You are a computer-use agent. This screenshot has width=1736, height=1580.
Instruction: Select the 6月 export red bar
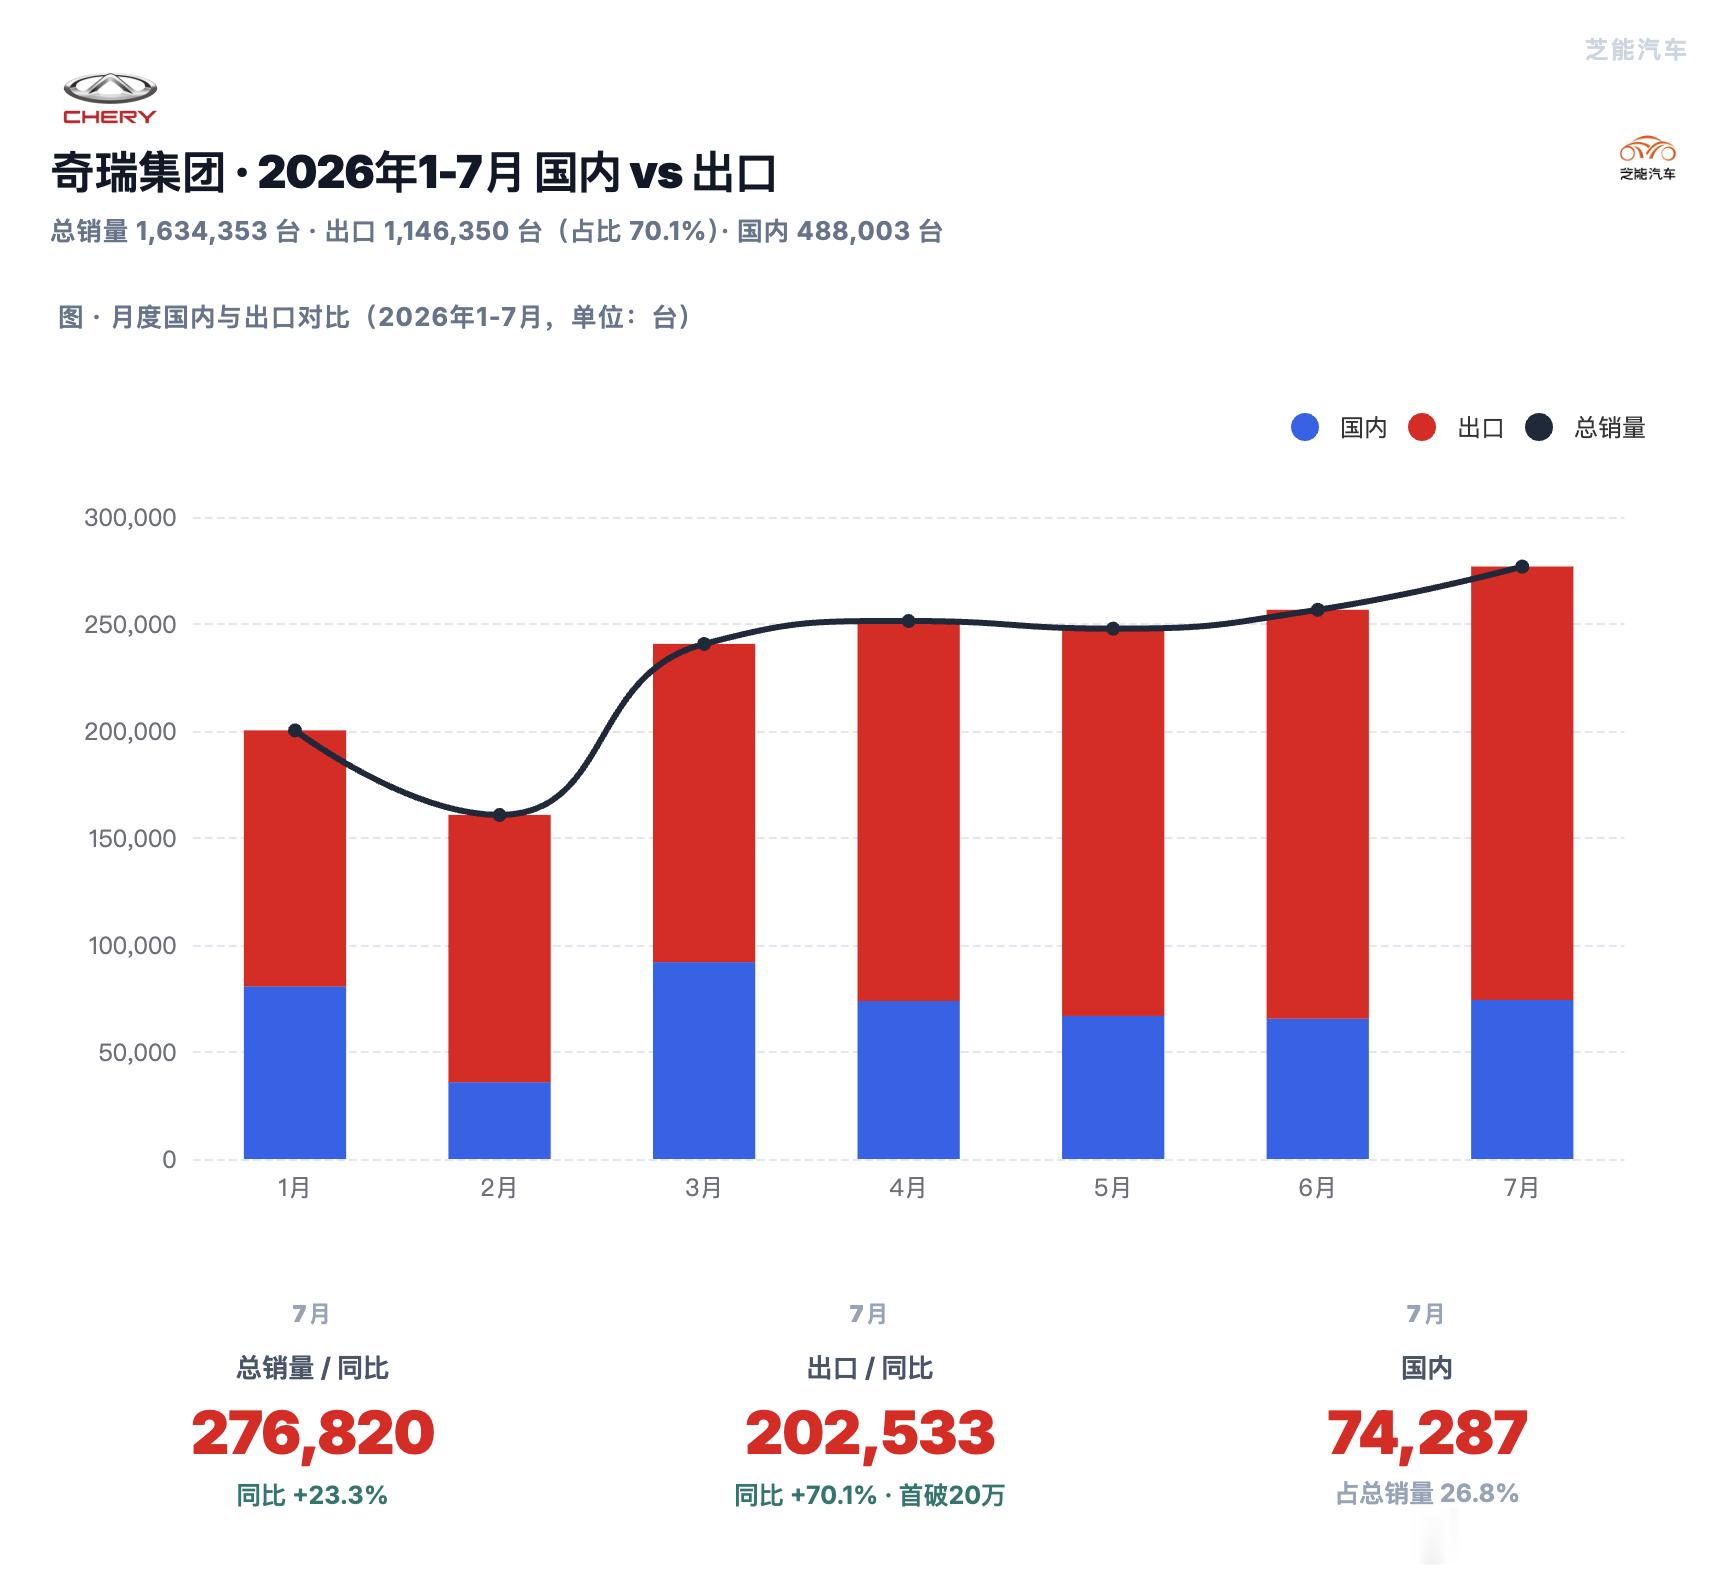pos(1317,815)
